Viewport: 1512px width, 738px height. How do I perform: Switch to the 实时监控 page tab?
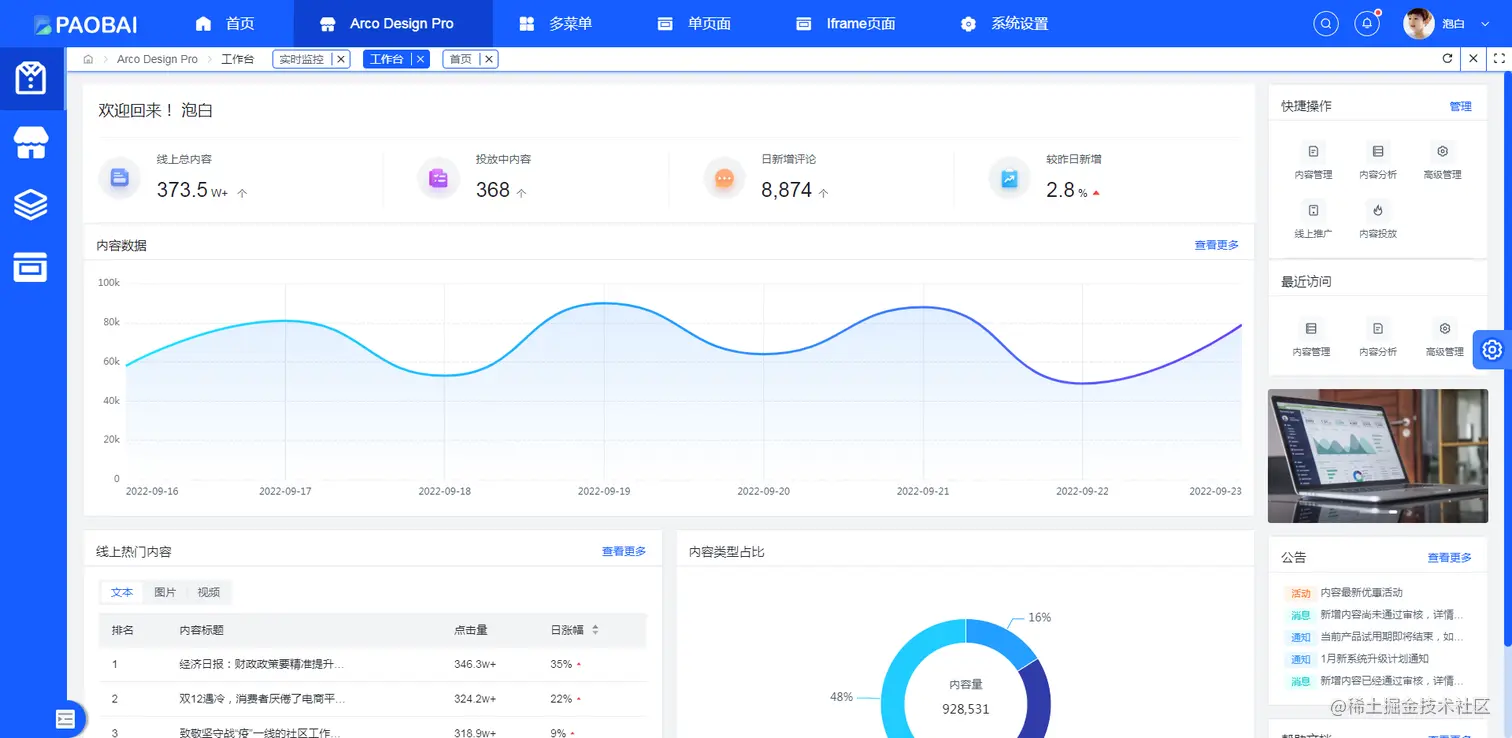click(301, 59)
